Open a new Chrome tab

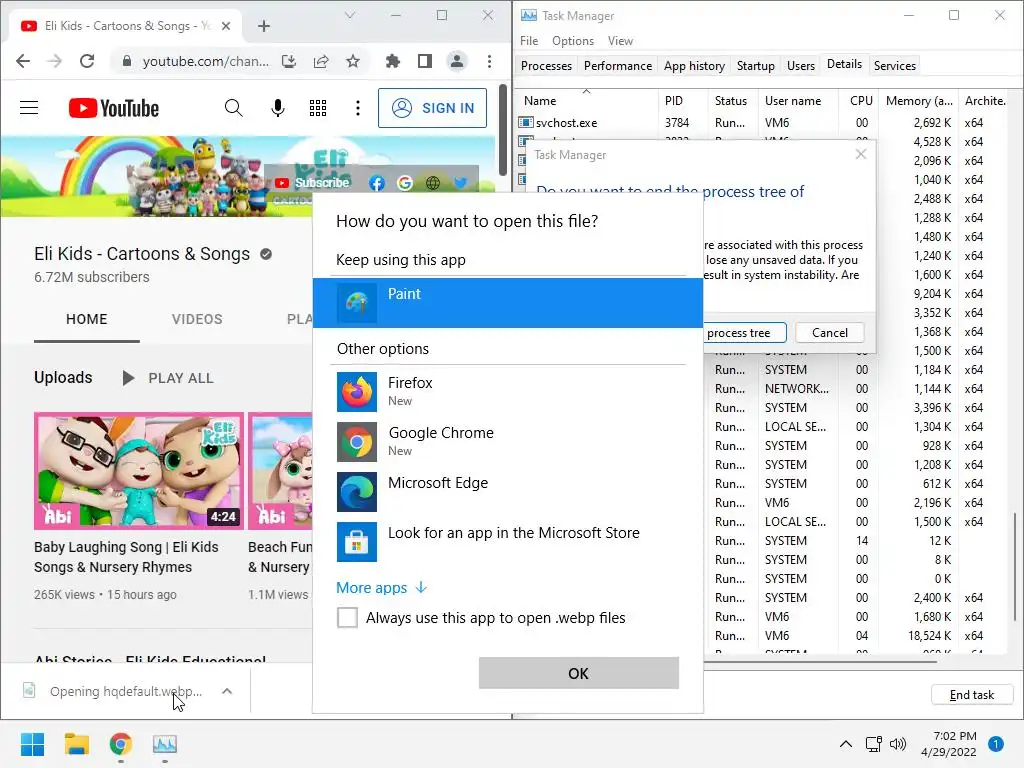tap(264, 26)
